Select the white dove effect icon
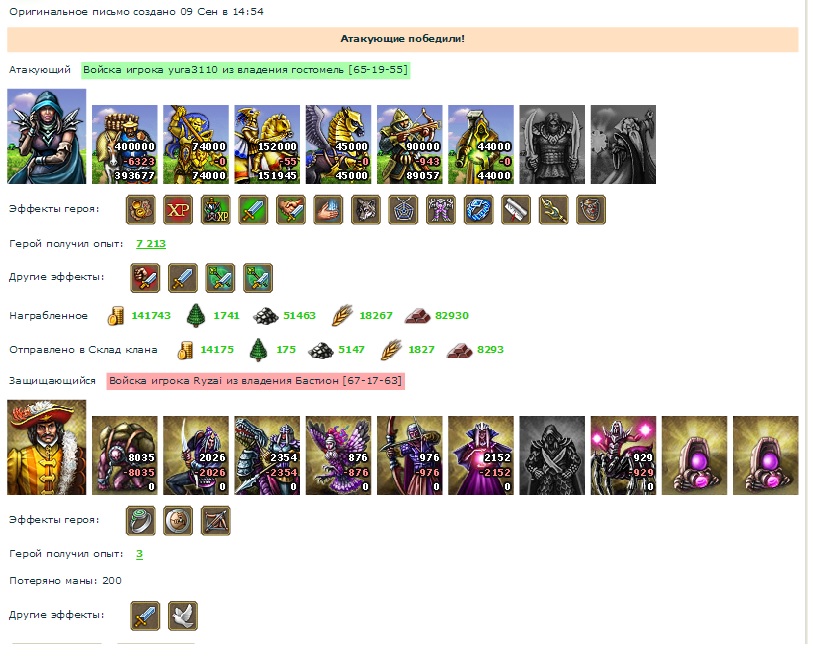The image size is (821, 660). point(183,616)
